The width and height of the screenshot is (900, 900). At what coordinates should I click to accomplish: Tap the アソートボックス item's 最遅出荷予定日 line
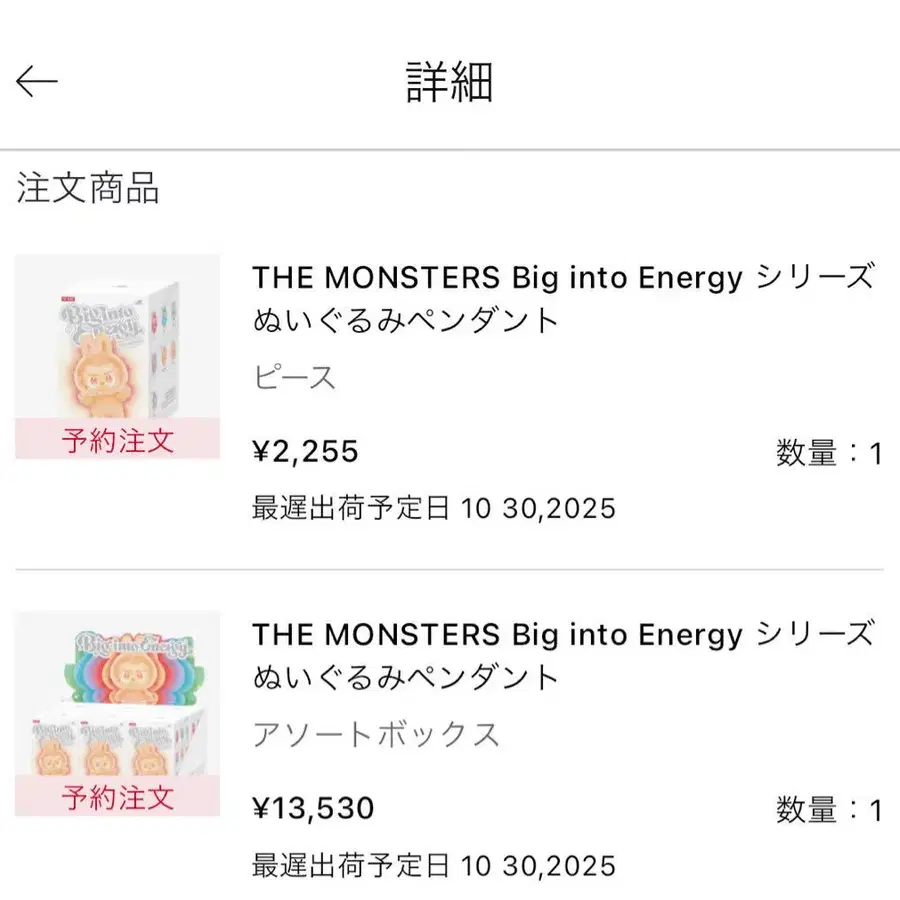point(433,864)
